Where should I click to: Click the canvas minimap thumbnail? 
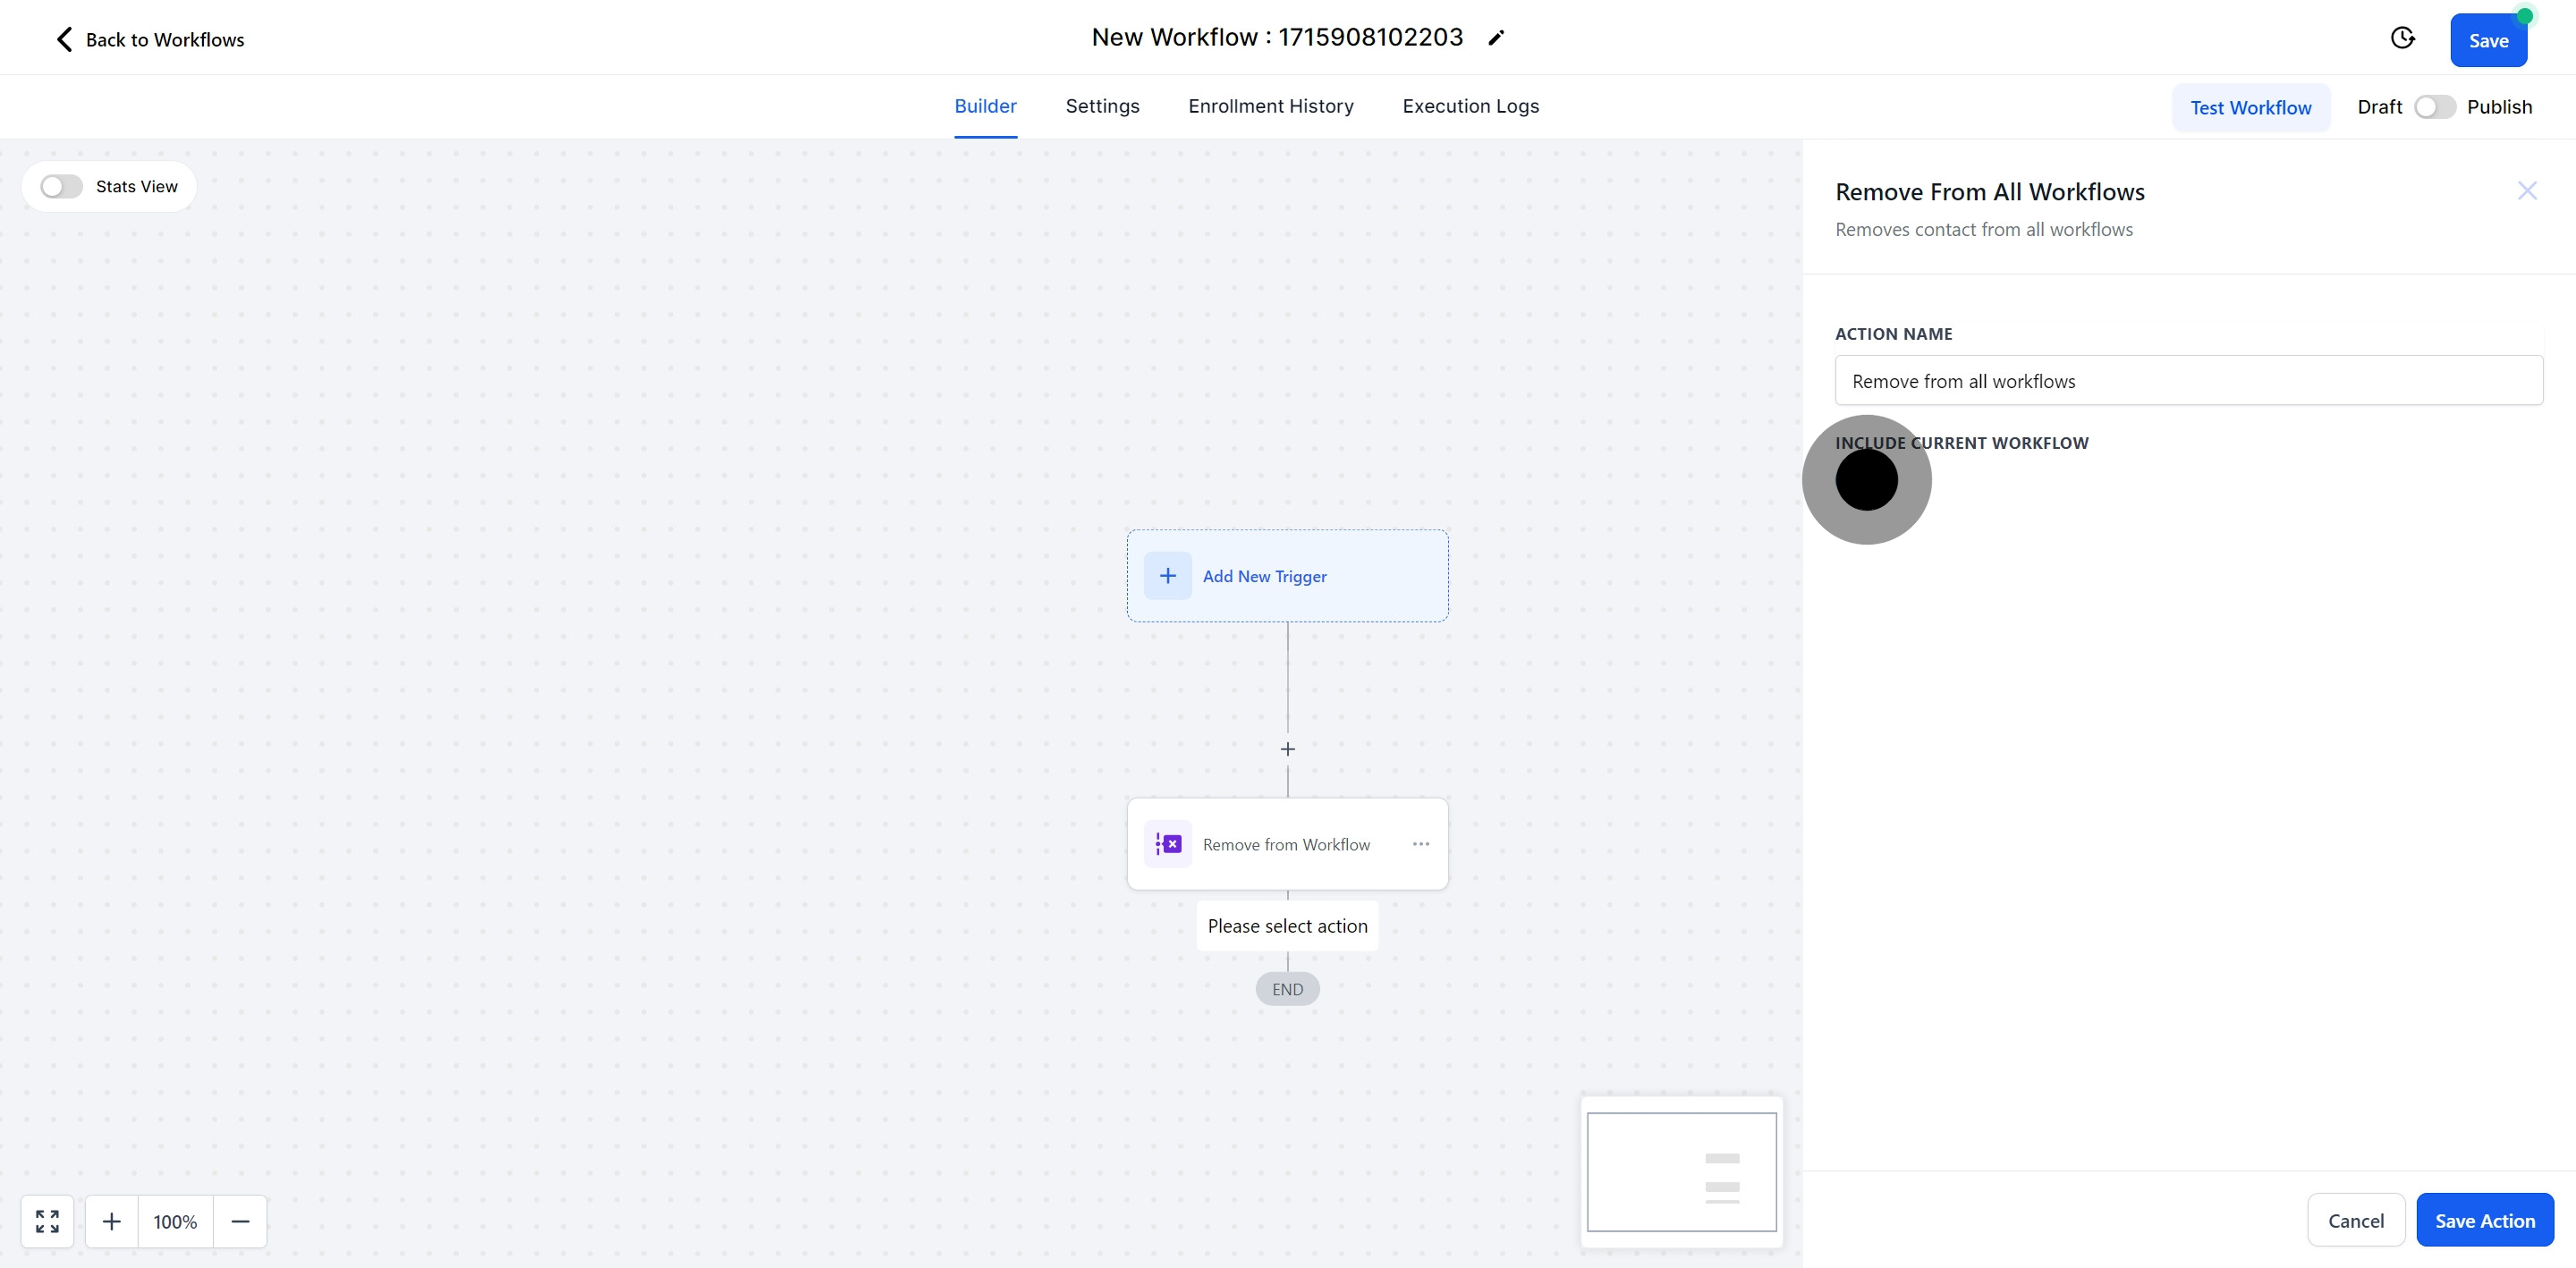[x=1681, y=1172]
